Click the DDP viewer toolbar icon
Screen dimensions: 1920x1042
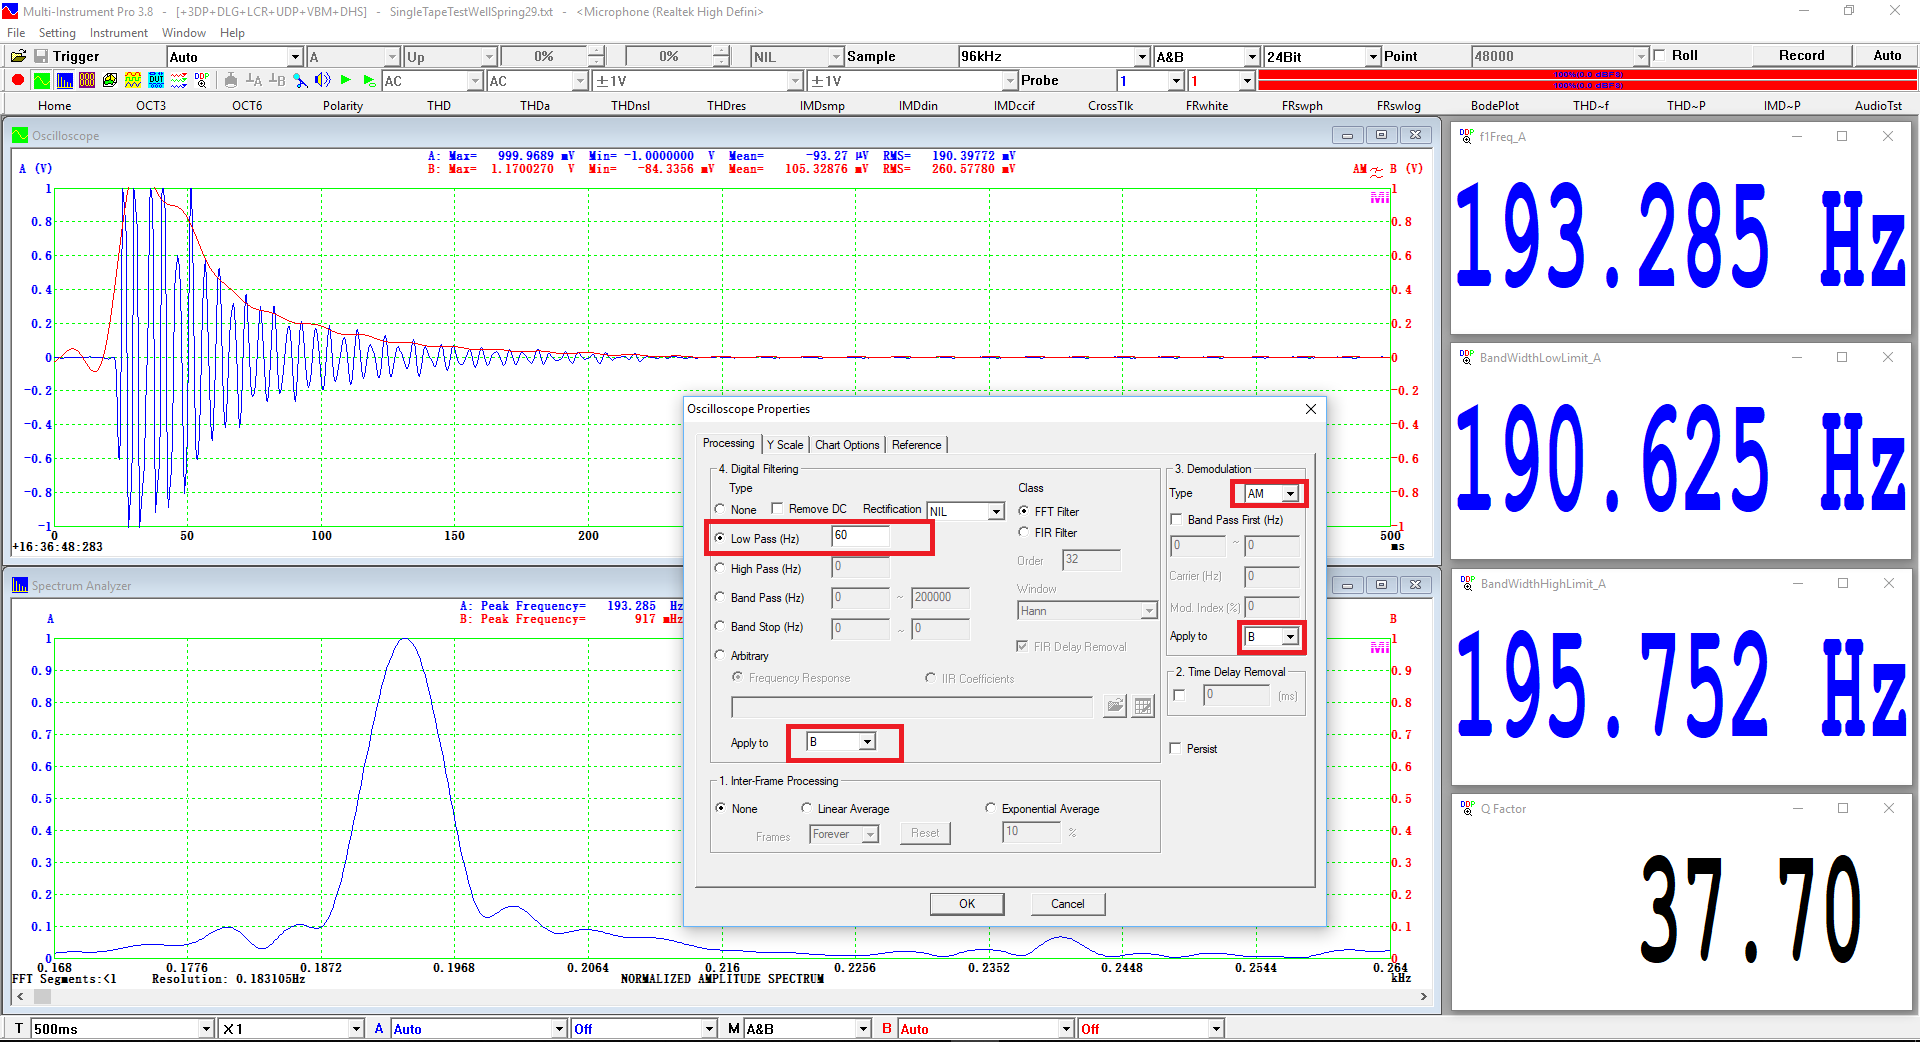point(202,80)
